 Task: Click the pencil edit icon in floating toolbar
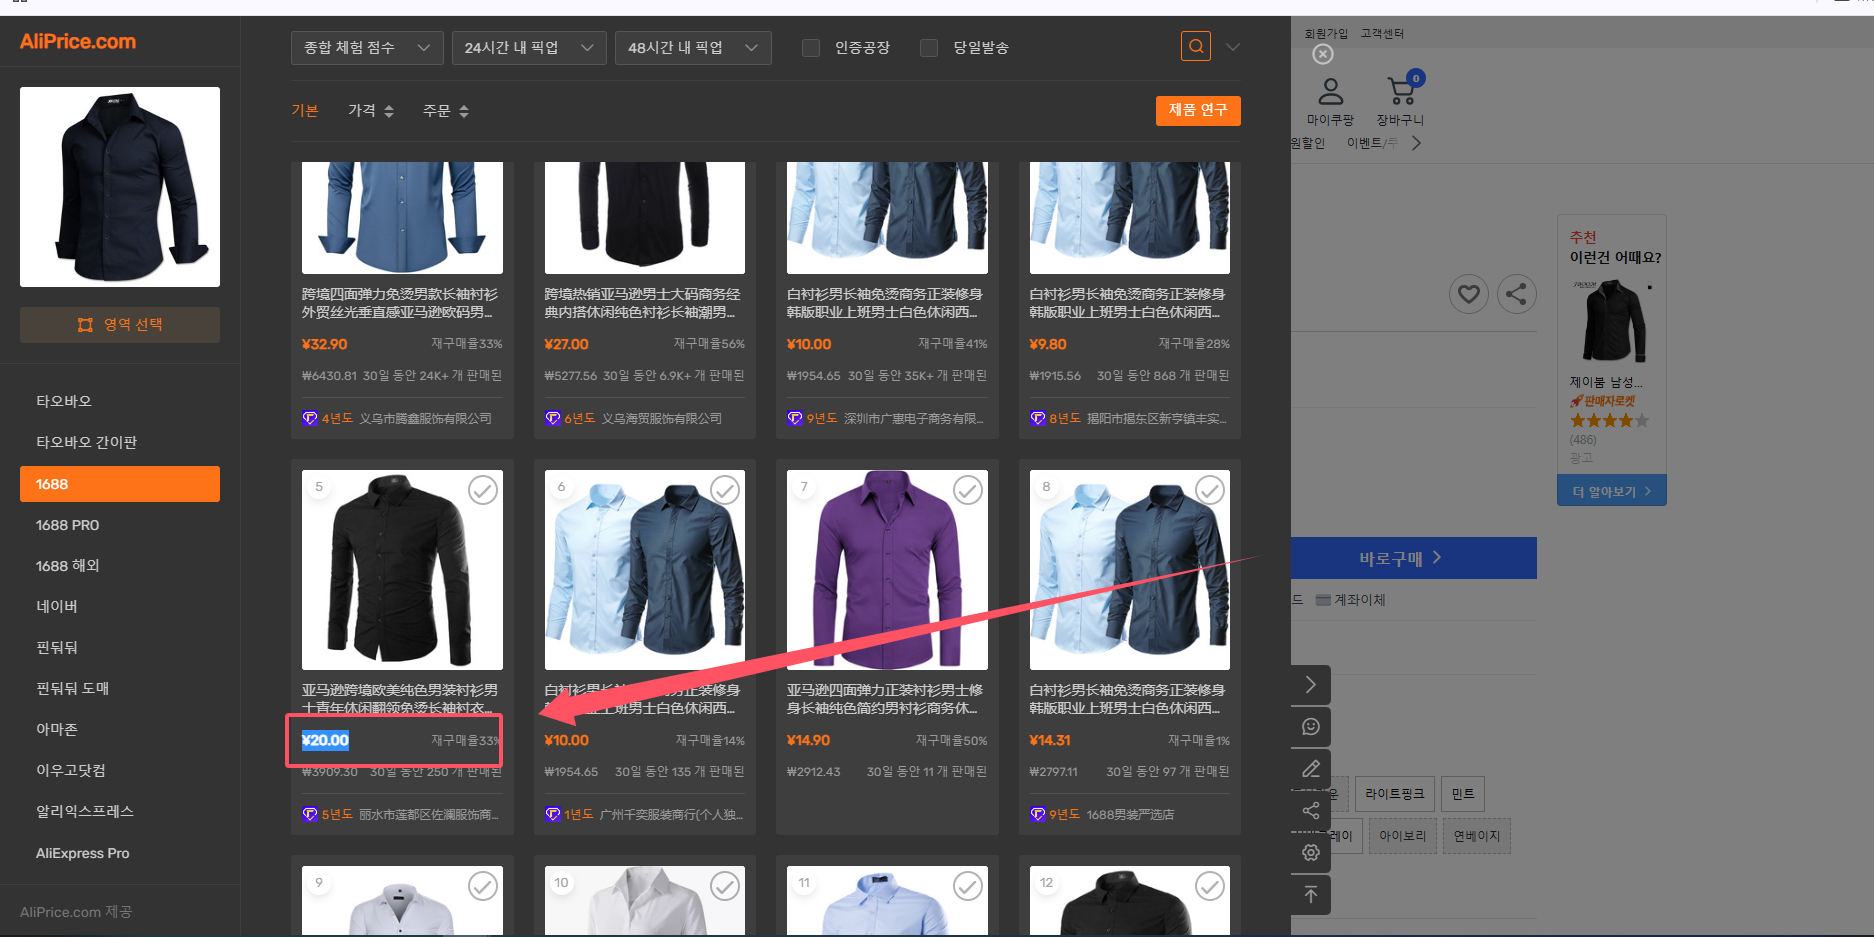coord(1311,769)
